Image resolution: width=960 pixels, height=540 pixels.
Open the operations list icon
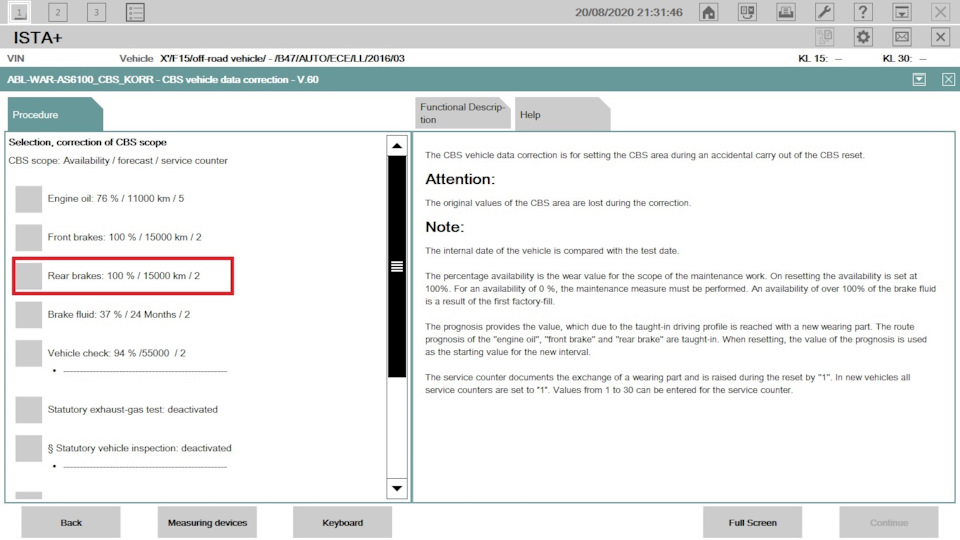(135, 12)
